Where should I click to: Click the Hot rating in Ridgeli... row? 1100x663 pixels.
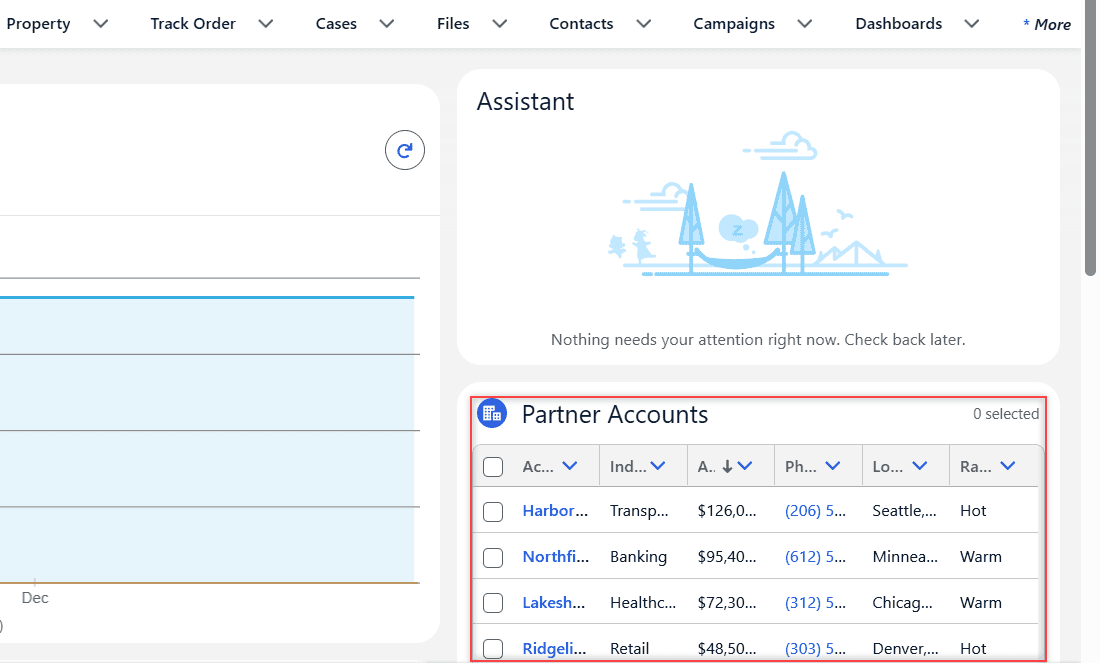(973, 648)
